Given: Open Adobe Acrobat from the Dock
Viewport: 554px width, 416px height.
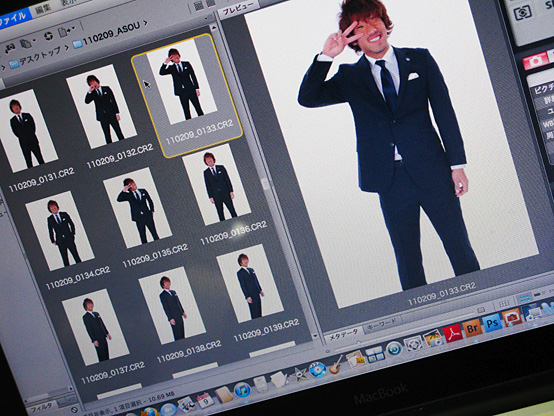Looking at the screenshot, I should coord(452,333).
